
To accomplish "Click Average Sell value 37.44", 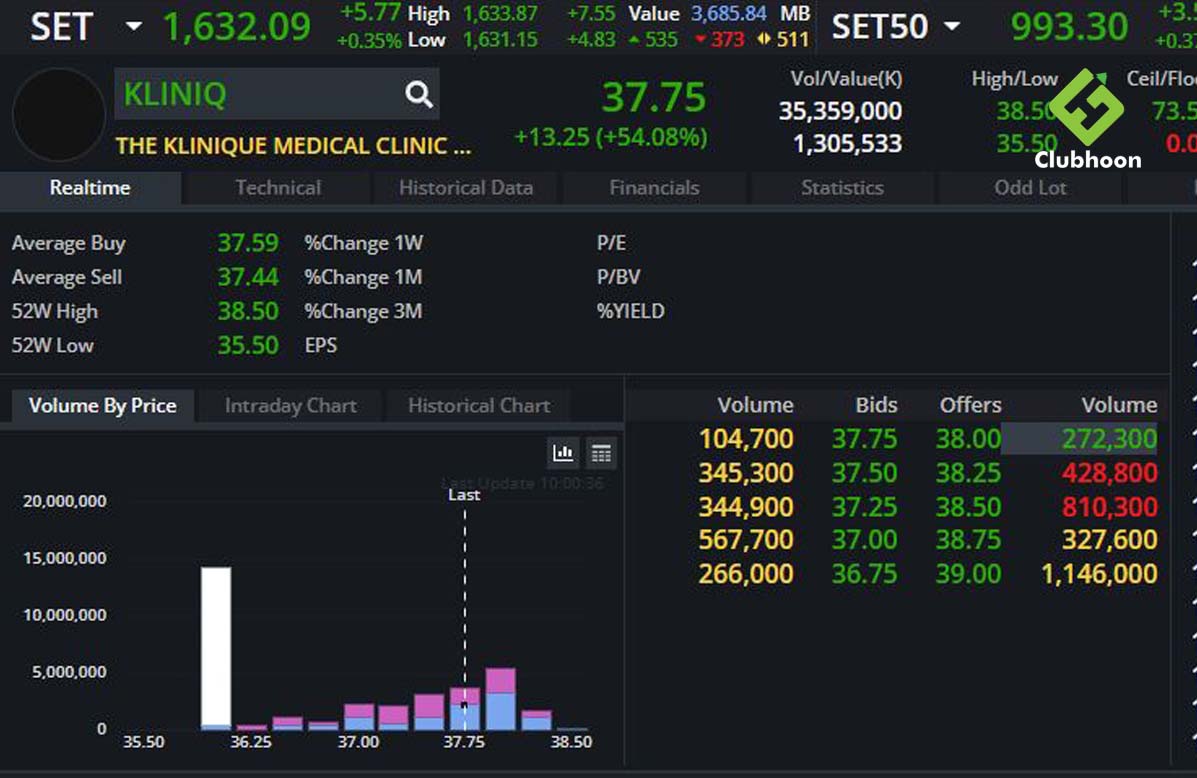I will coord(248,277).
